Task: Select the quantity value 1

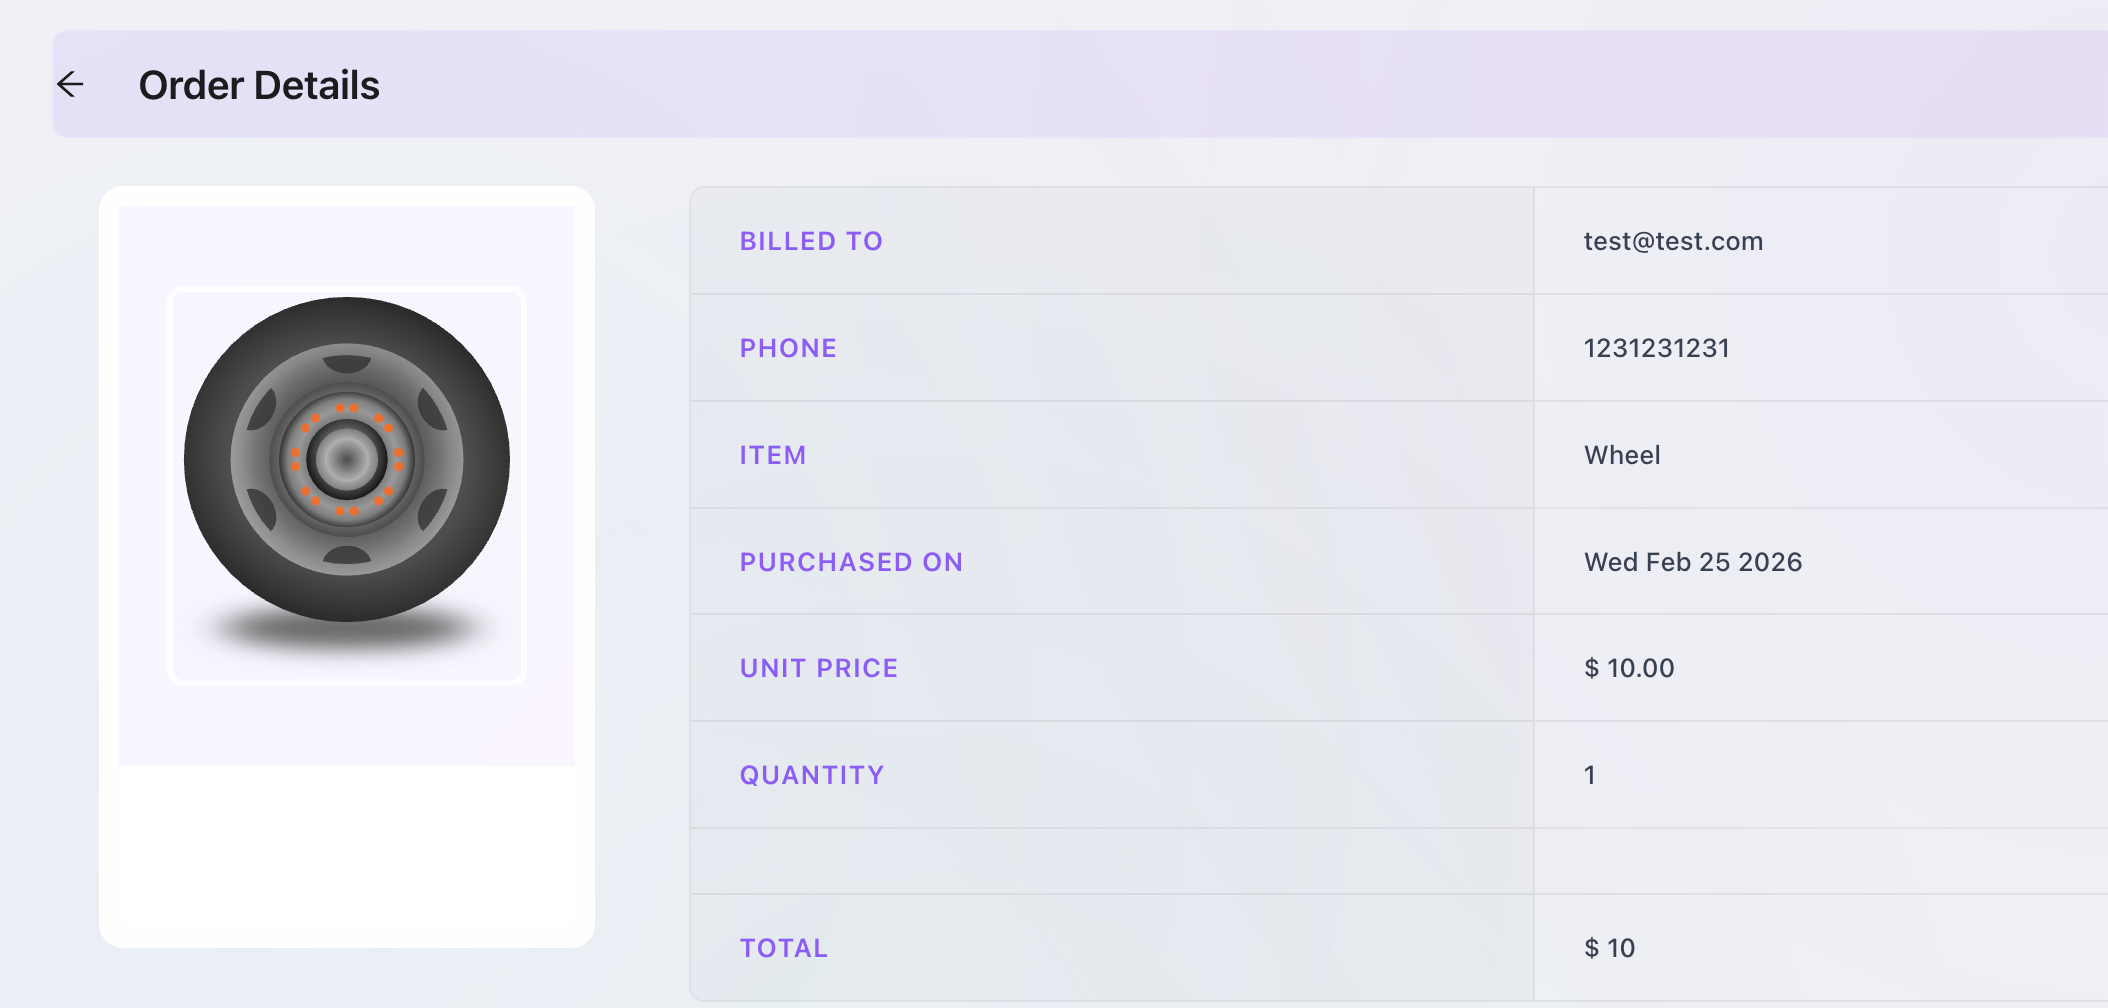Action: [1590, 775]
